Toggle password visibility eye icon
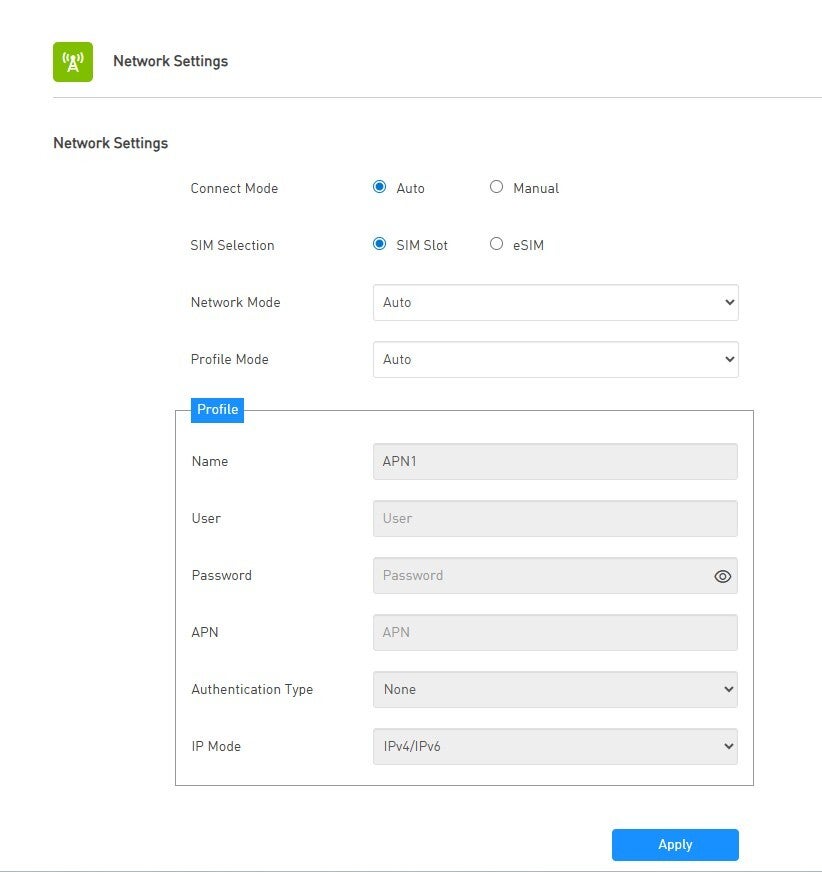Image resolution: width=822 pixels, height=872 pixels. pyautogui.click(x=722, y=576)
